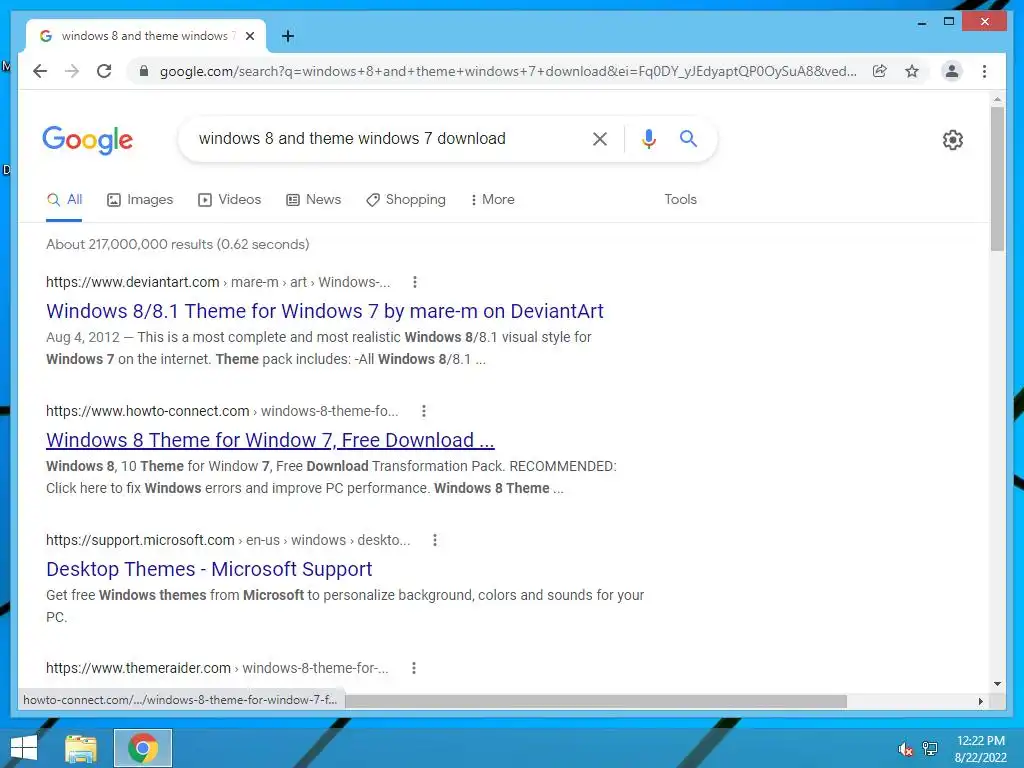Switch to the Images tab

click(140, 200)
